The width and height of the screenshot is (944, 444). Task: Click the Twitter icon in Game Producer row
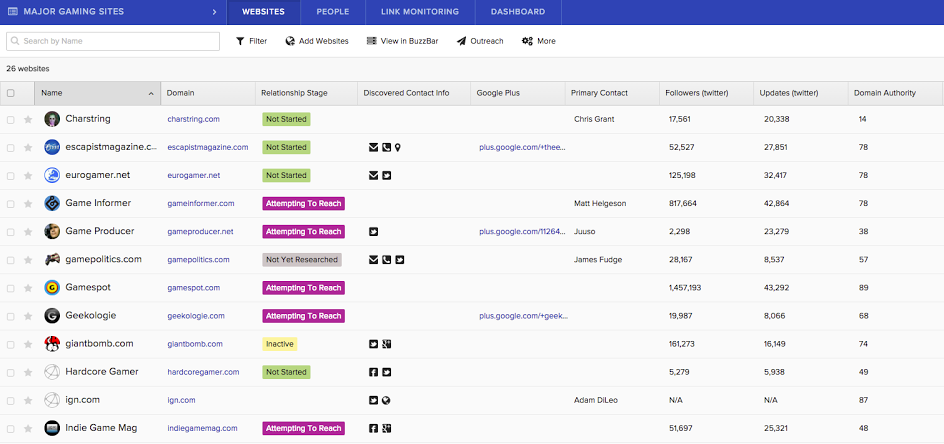coord(373,231)
